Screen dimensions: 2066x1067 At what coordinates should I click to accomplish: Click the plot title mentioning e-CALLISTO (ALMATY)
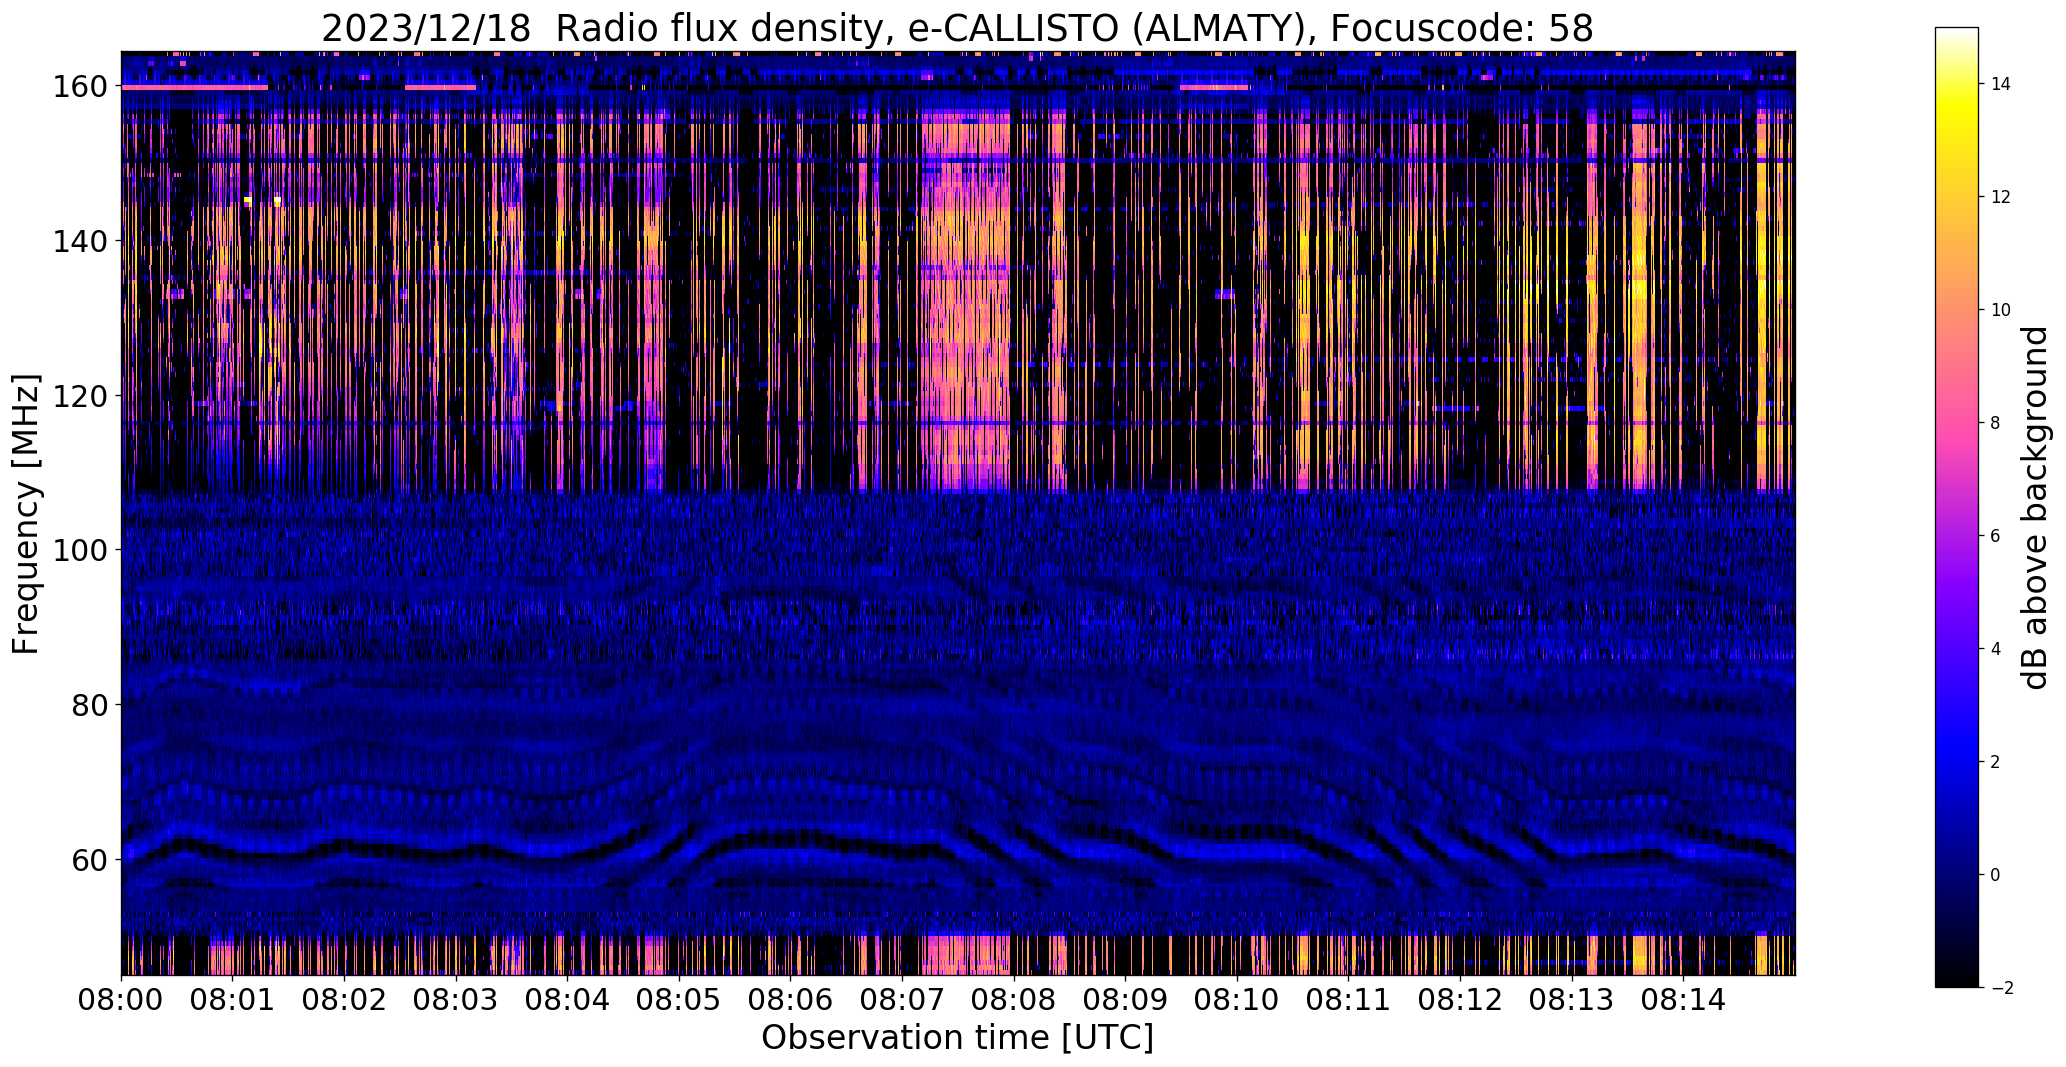coord(957,28)
